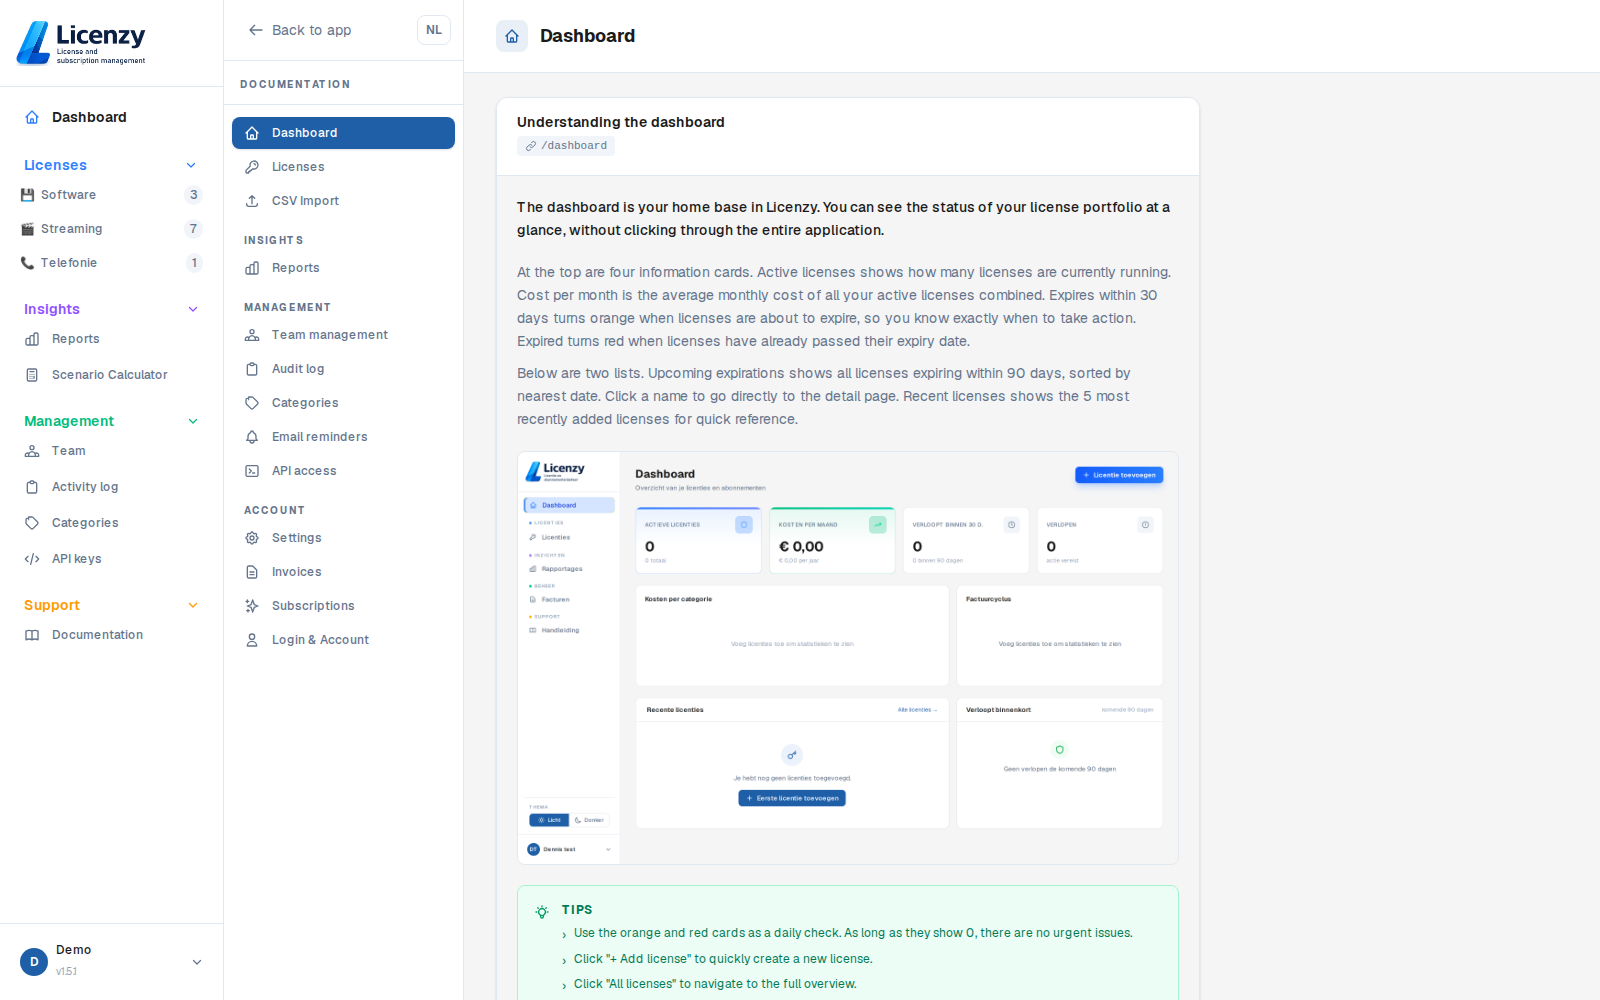Image resolution: width=1600 pixels, height=1000 pixels.
Task: Click the /dashboard path link badge
Action: pos(566,146)
